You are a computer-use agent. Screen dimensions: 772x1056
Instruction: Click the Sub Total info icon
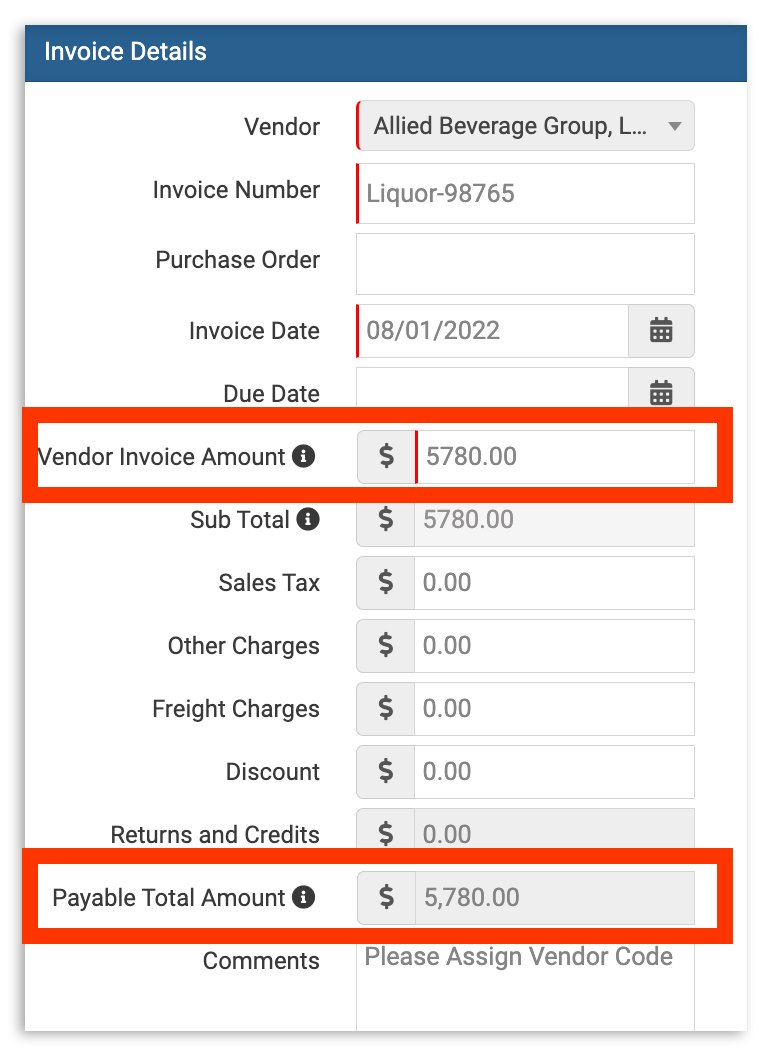[310, 519]
